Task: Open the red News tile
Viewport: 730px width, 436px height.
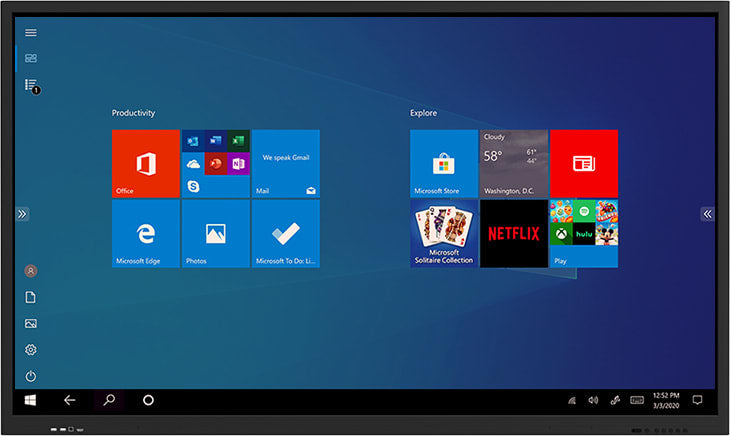Action: 584,163
